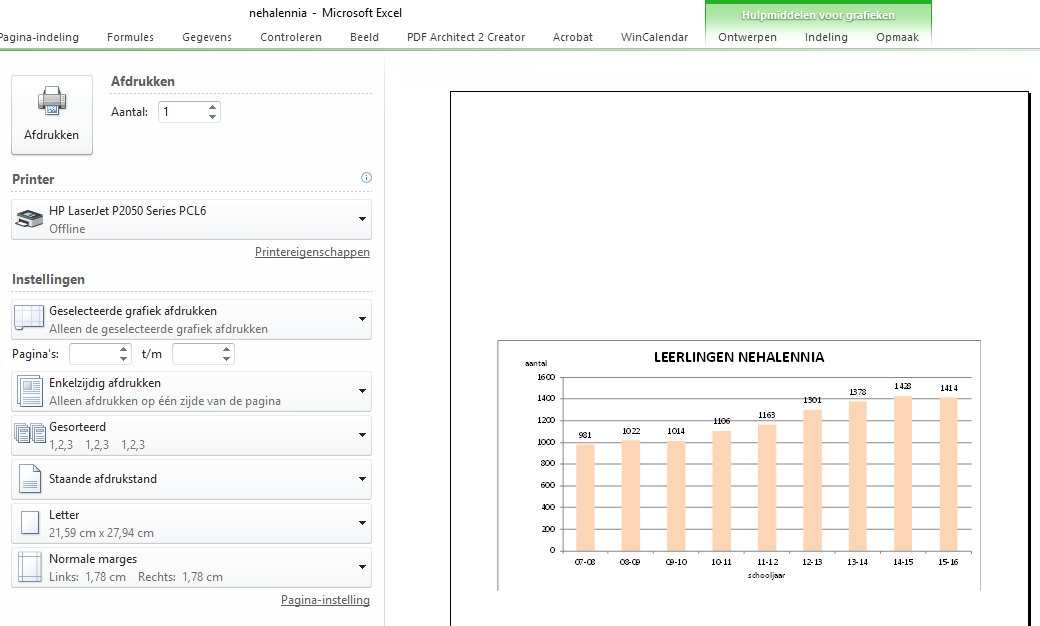Open the Gesorteerd collation dropdown
The image size is (1040, 626).
pos(191,436)
